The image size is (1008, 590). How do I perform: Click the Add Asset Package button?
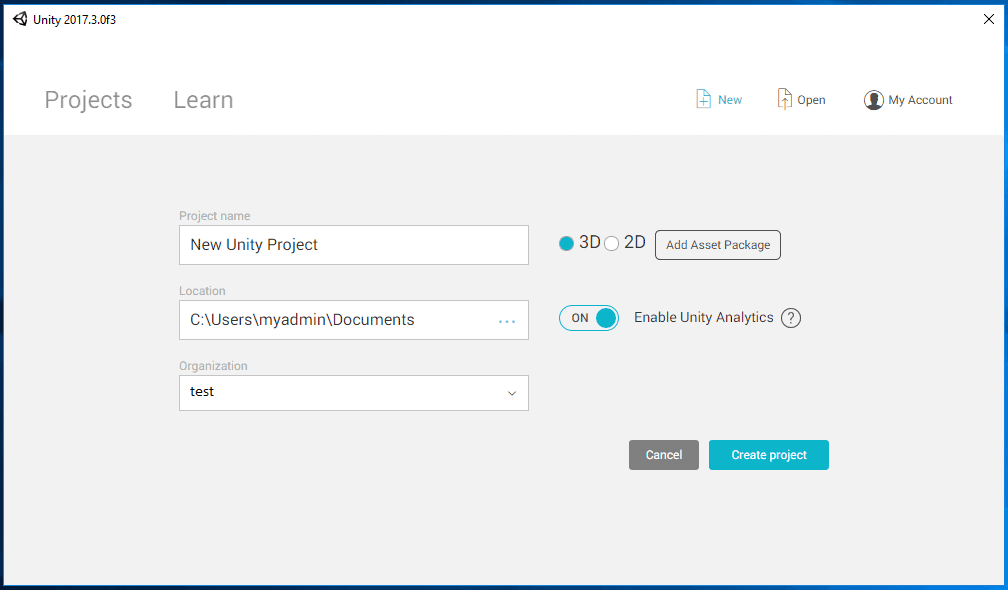tap(717, 245)
